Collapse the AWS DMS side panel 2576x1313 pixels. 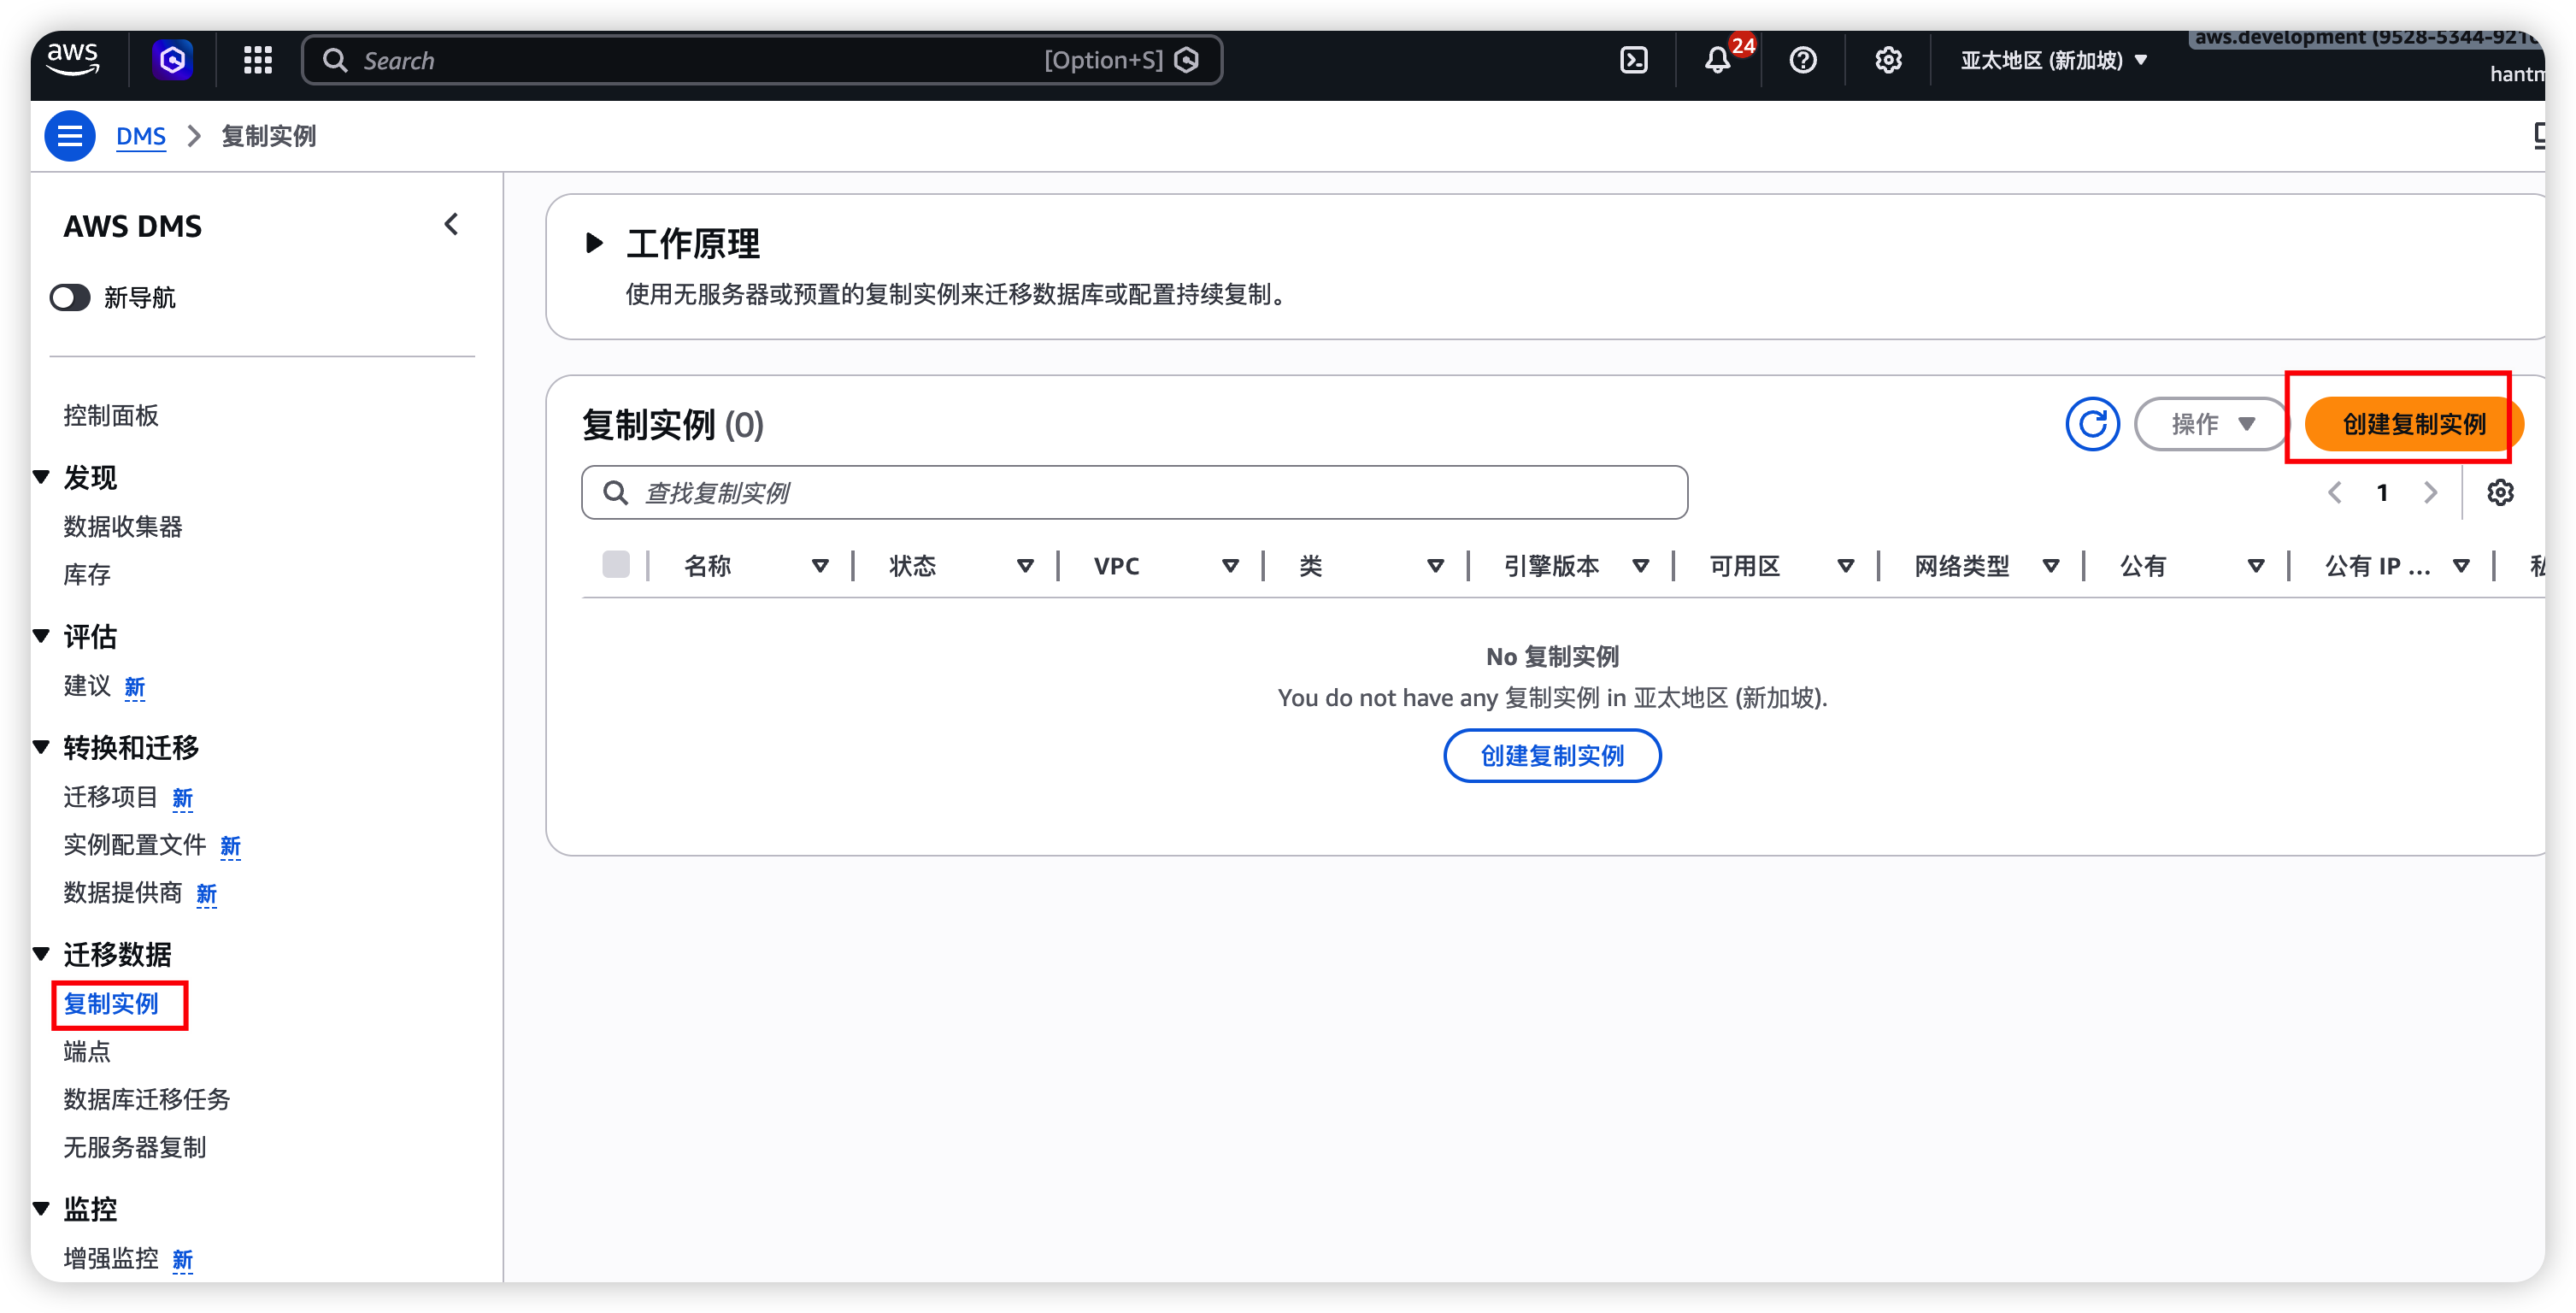coord(452,224)
